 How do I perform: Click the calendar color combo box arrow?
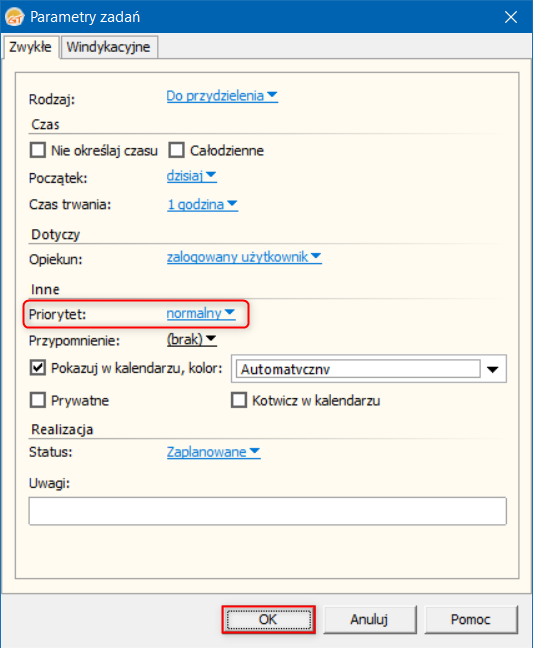(x=493, y=369)
